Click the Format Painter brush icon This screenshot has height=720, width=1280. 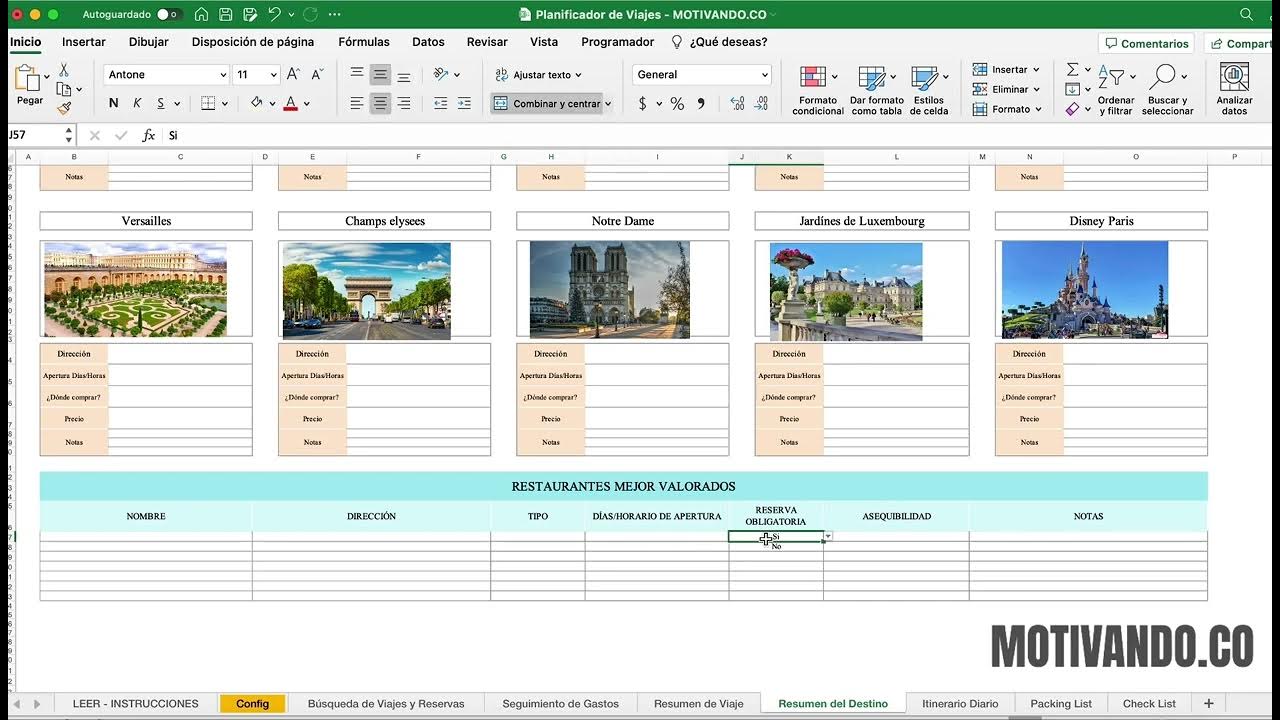tap(64, 108)
